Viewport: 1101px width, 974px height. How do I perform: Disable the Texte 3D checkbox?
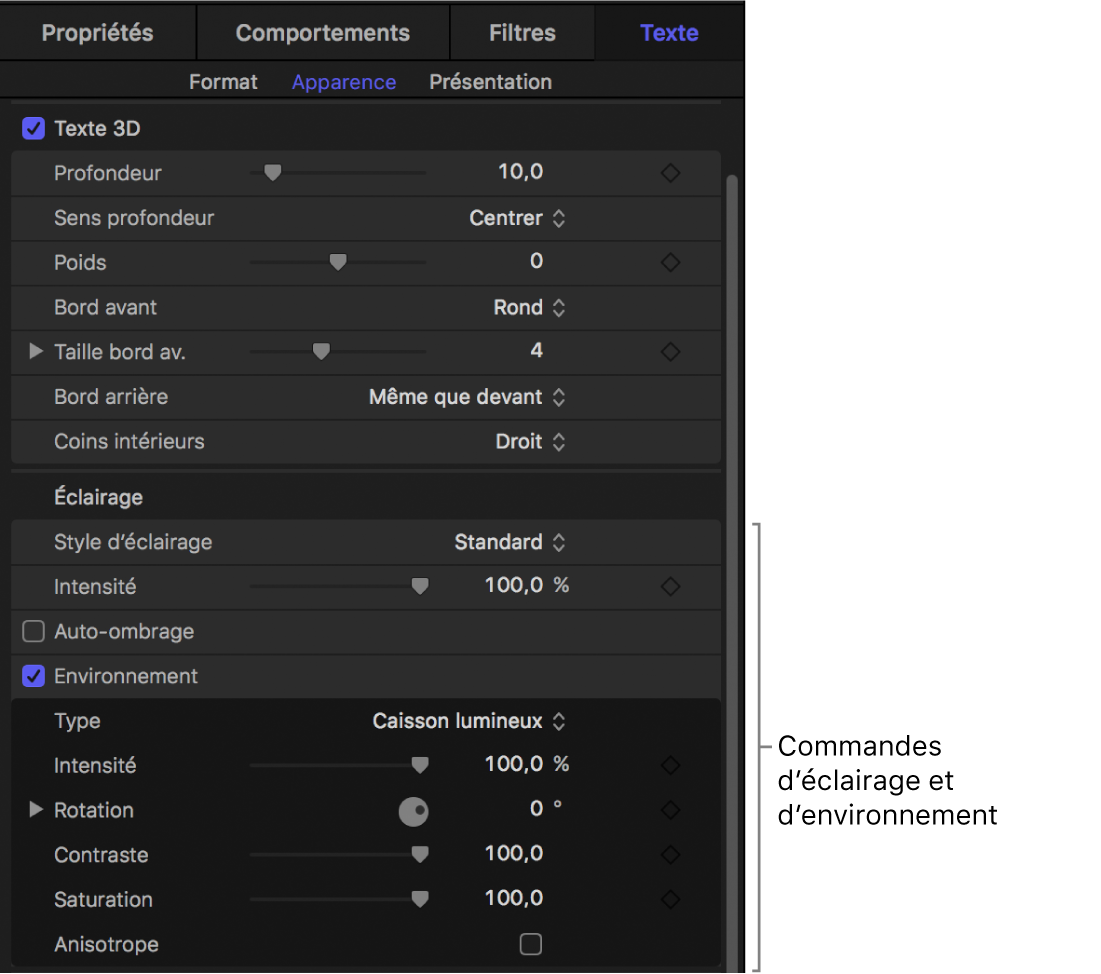[34, 129]
